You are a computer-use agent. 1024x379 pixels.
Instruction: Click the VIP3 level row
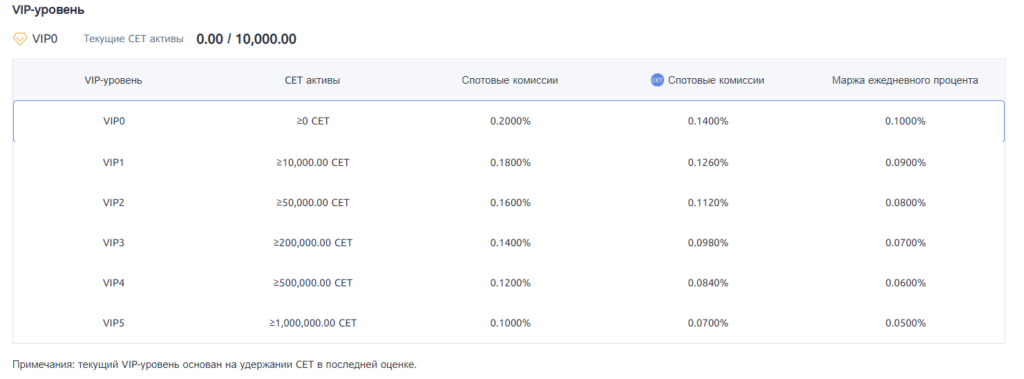[x=509, y=243]
